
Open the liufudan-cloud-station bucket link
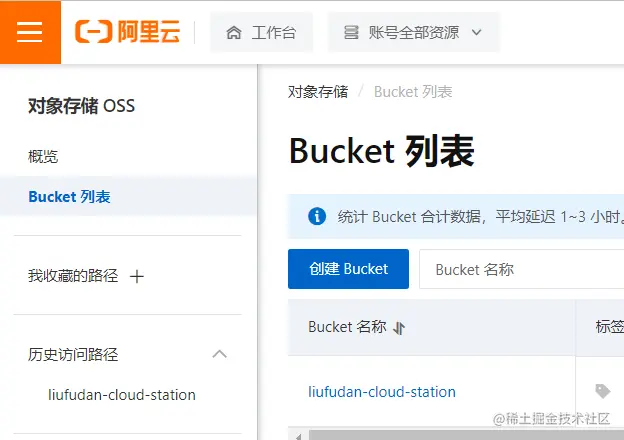point(382,392)
